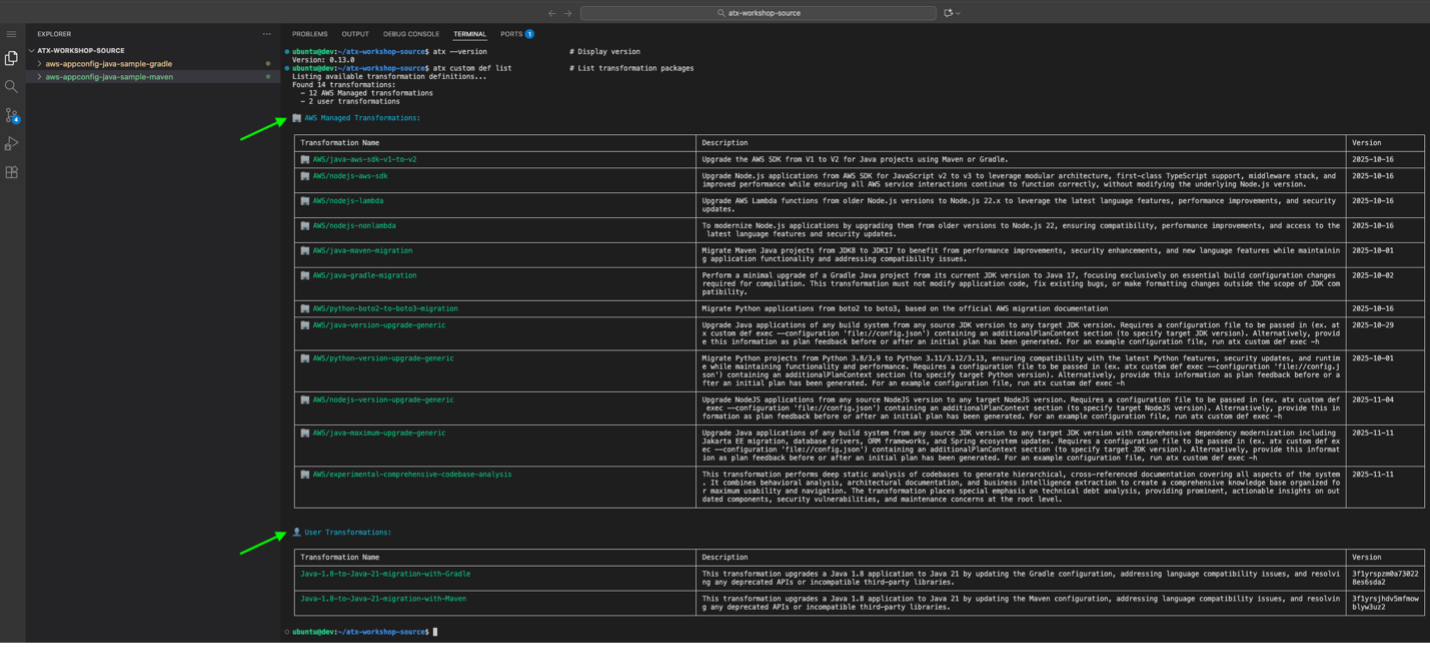Open Source Control showing 4 pending changes
The height and width of the screenshot is (647, 1430).
(11, 115)
